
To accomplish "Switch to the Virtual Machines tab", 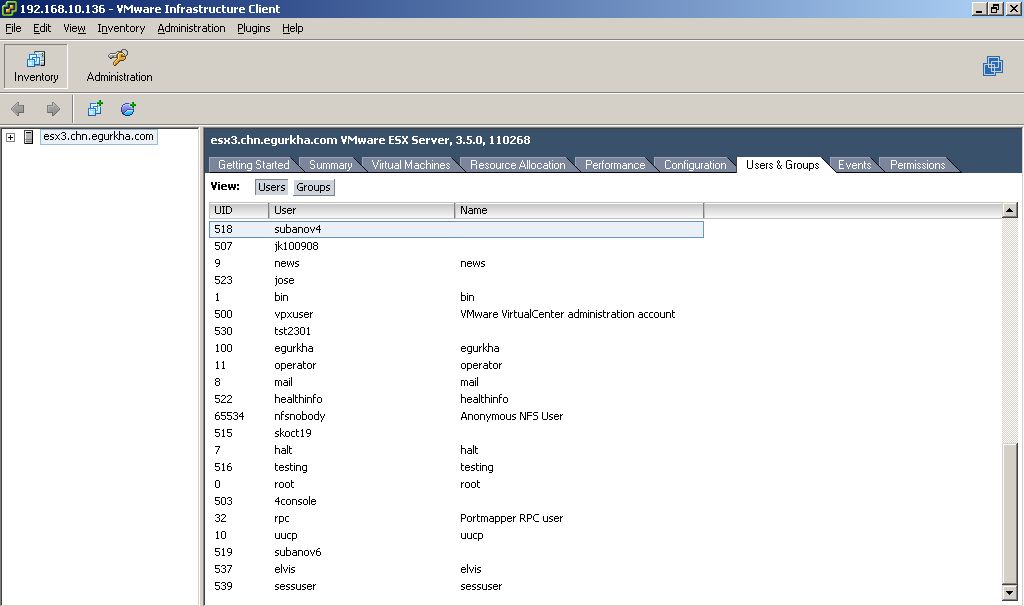I will coord(411,165).
